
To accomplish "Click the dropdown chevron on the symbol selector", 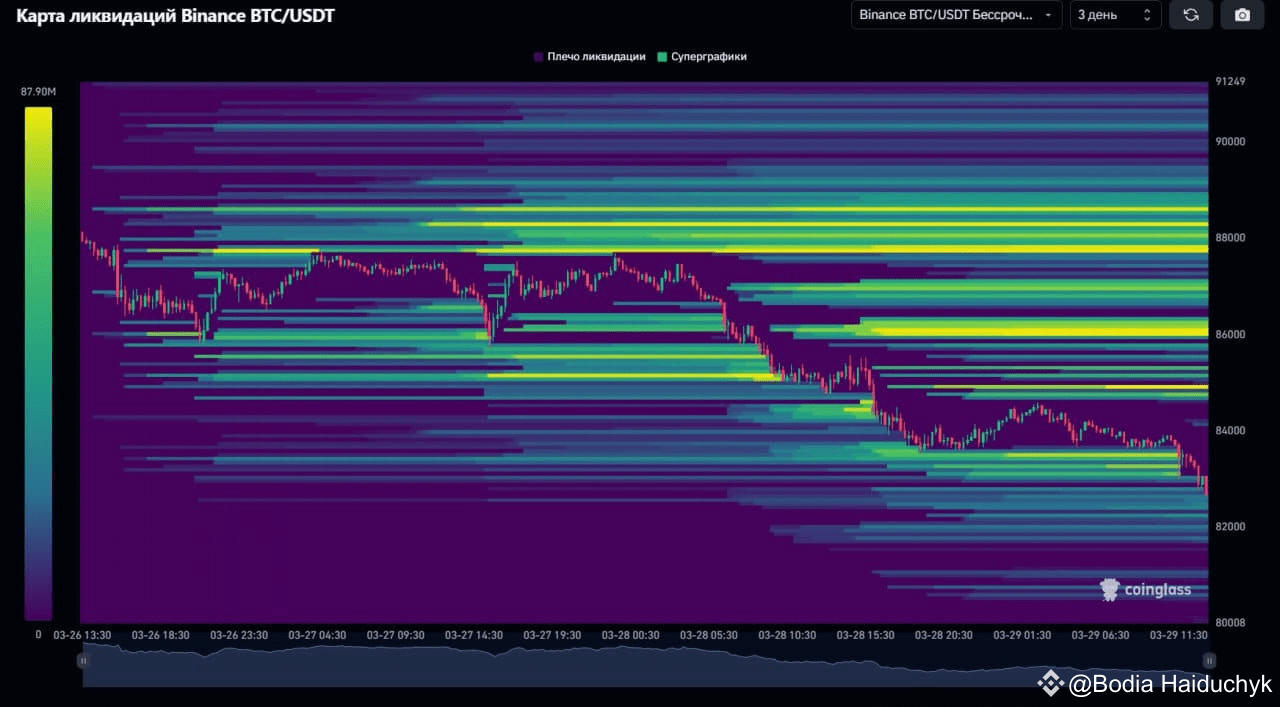I will pos(1050,15).
